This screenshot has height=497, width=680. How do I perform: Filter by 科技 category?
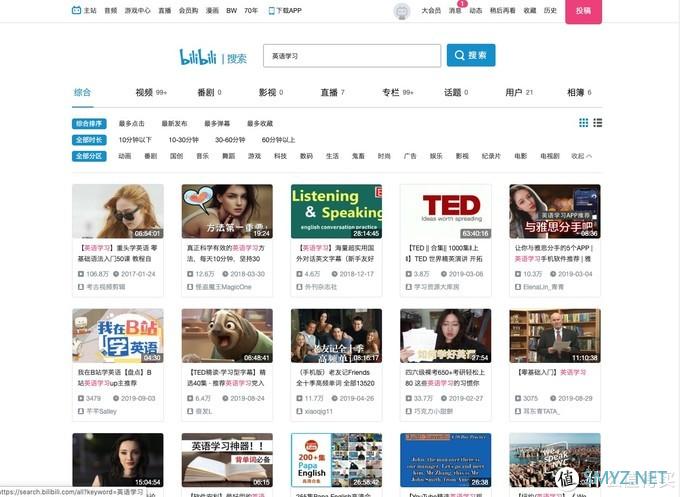coord(280,156)
